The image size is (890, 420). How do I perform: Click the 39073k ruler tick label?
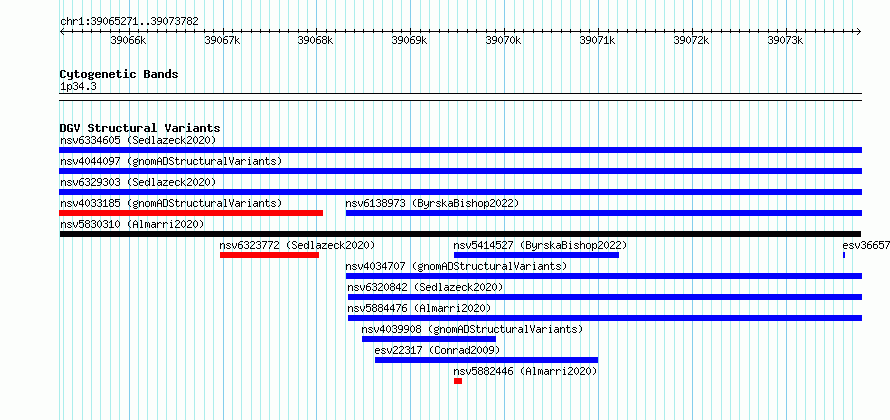pyautogui.click(x=786, y=41)
